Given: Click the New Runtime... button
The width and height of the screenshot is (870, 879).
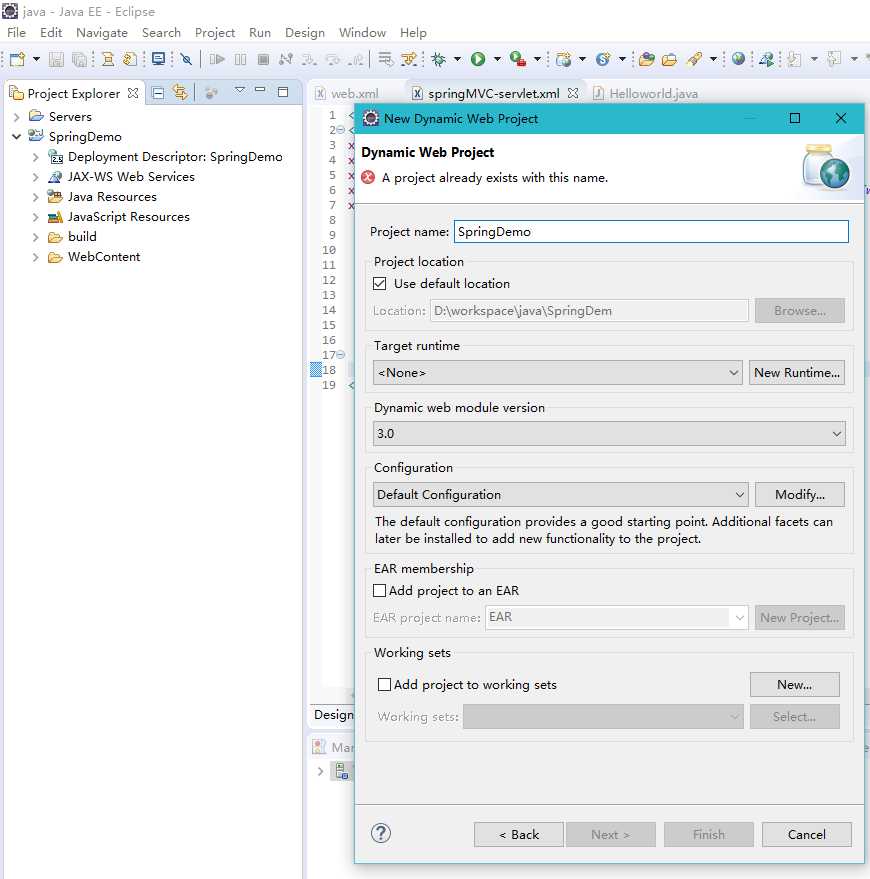Looking at the screenshot, I should click(797, 373).
